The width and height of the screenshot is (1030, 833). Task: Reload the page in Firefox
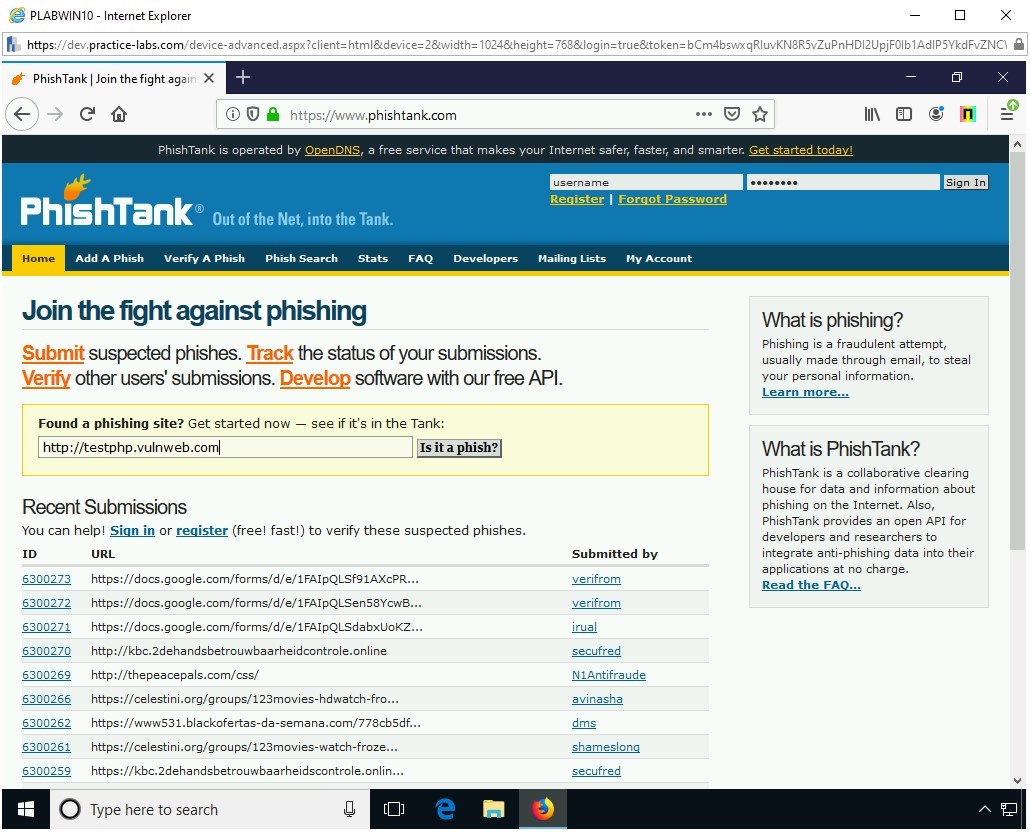pyautogui.click(x=87, y=114)
